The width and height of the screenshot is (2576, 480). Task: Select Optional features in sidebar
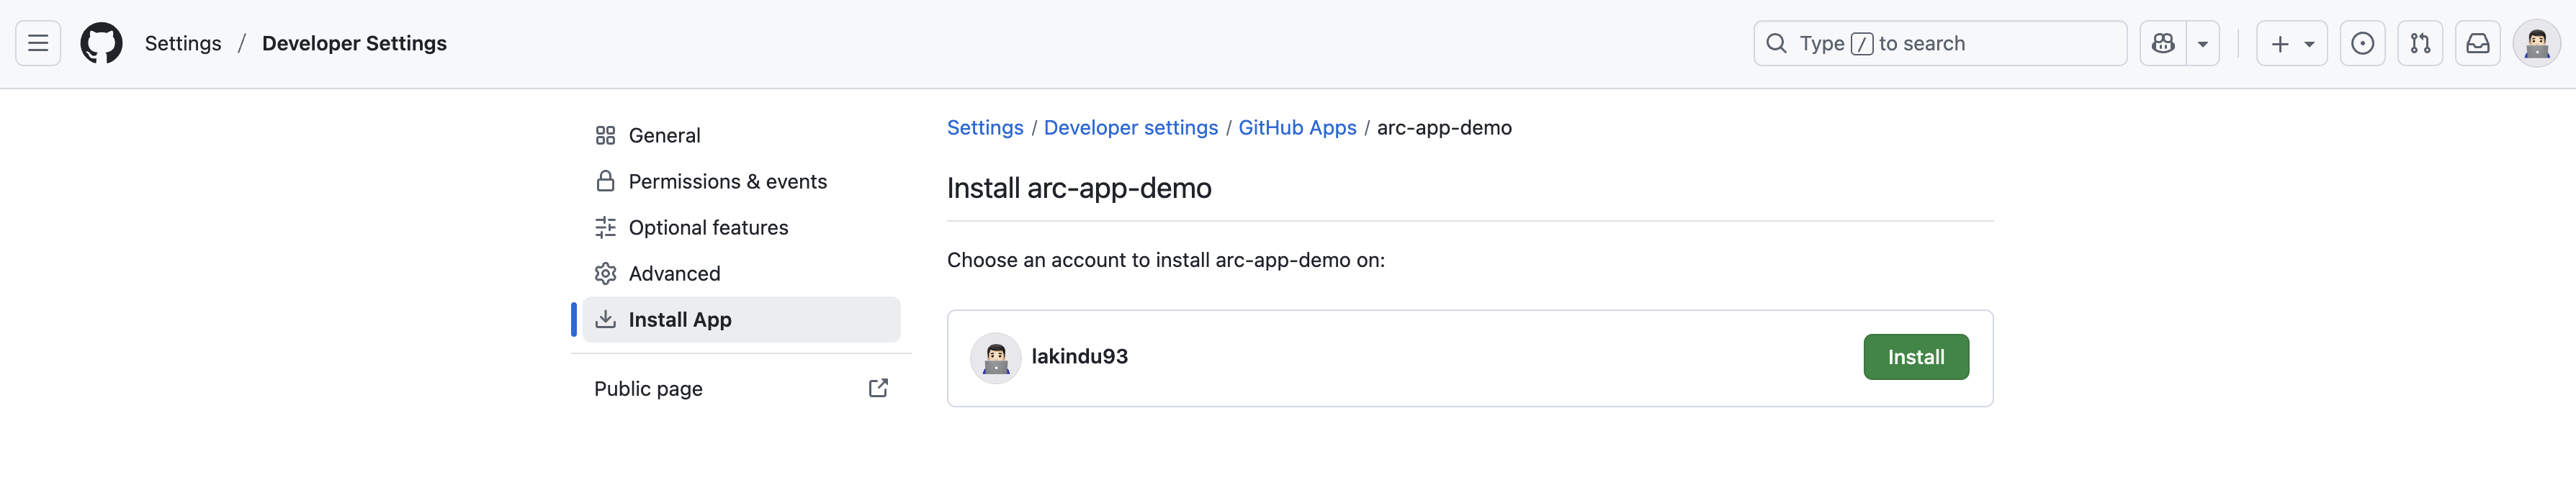pyautogui.click(x=741, y=227)
